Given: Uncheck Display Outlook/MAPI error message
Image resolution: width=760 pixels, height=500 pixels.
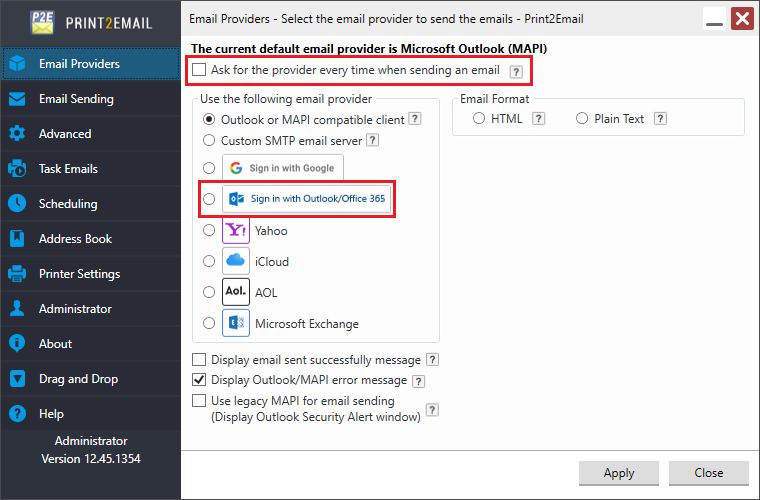Looking at the screenshot, I should click(x=199, y=380).
